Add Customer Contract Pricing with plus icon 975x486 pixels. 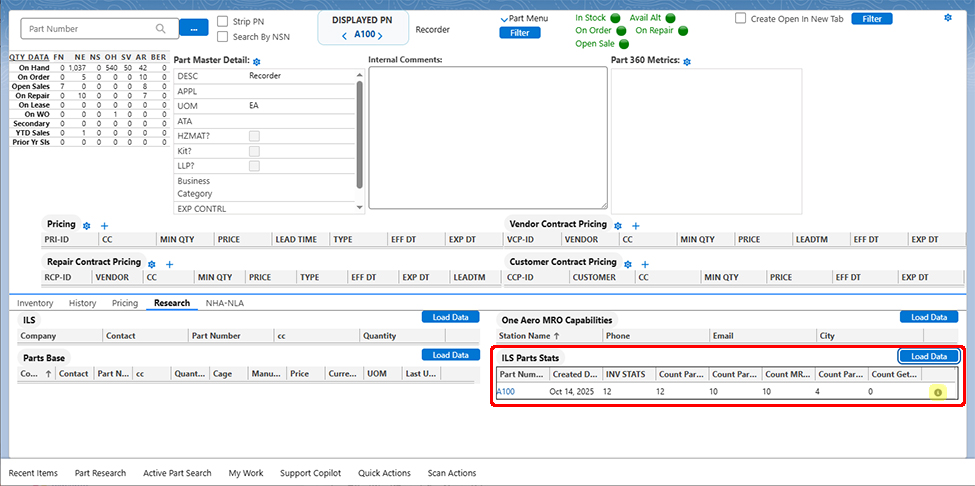coord(645,264)
